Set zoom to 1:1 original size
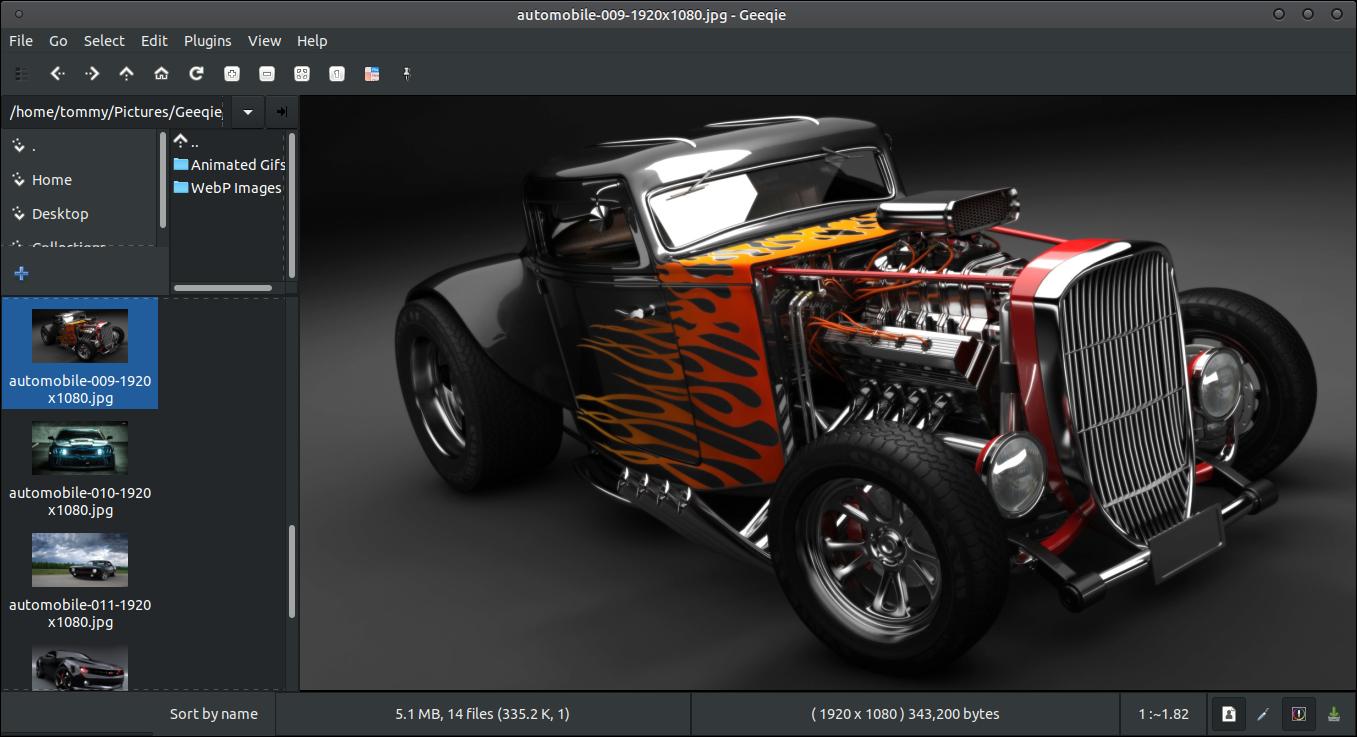The height and width of the screenshot is (737, 1357). click(337, 73)
